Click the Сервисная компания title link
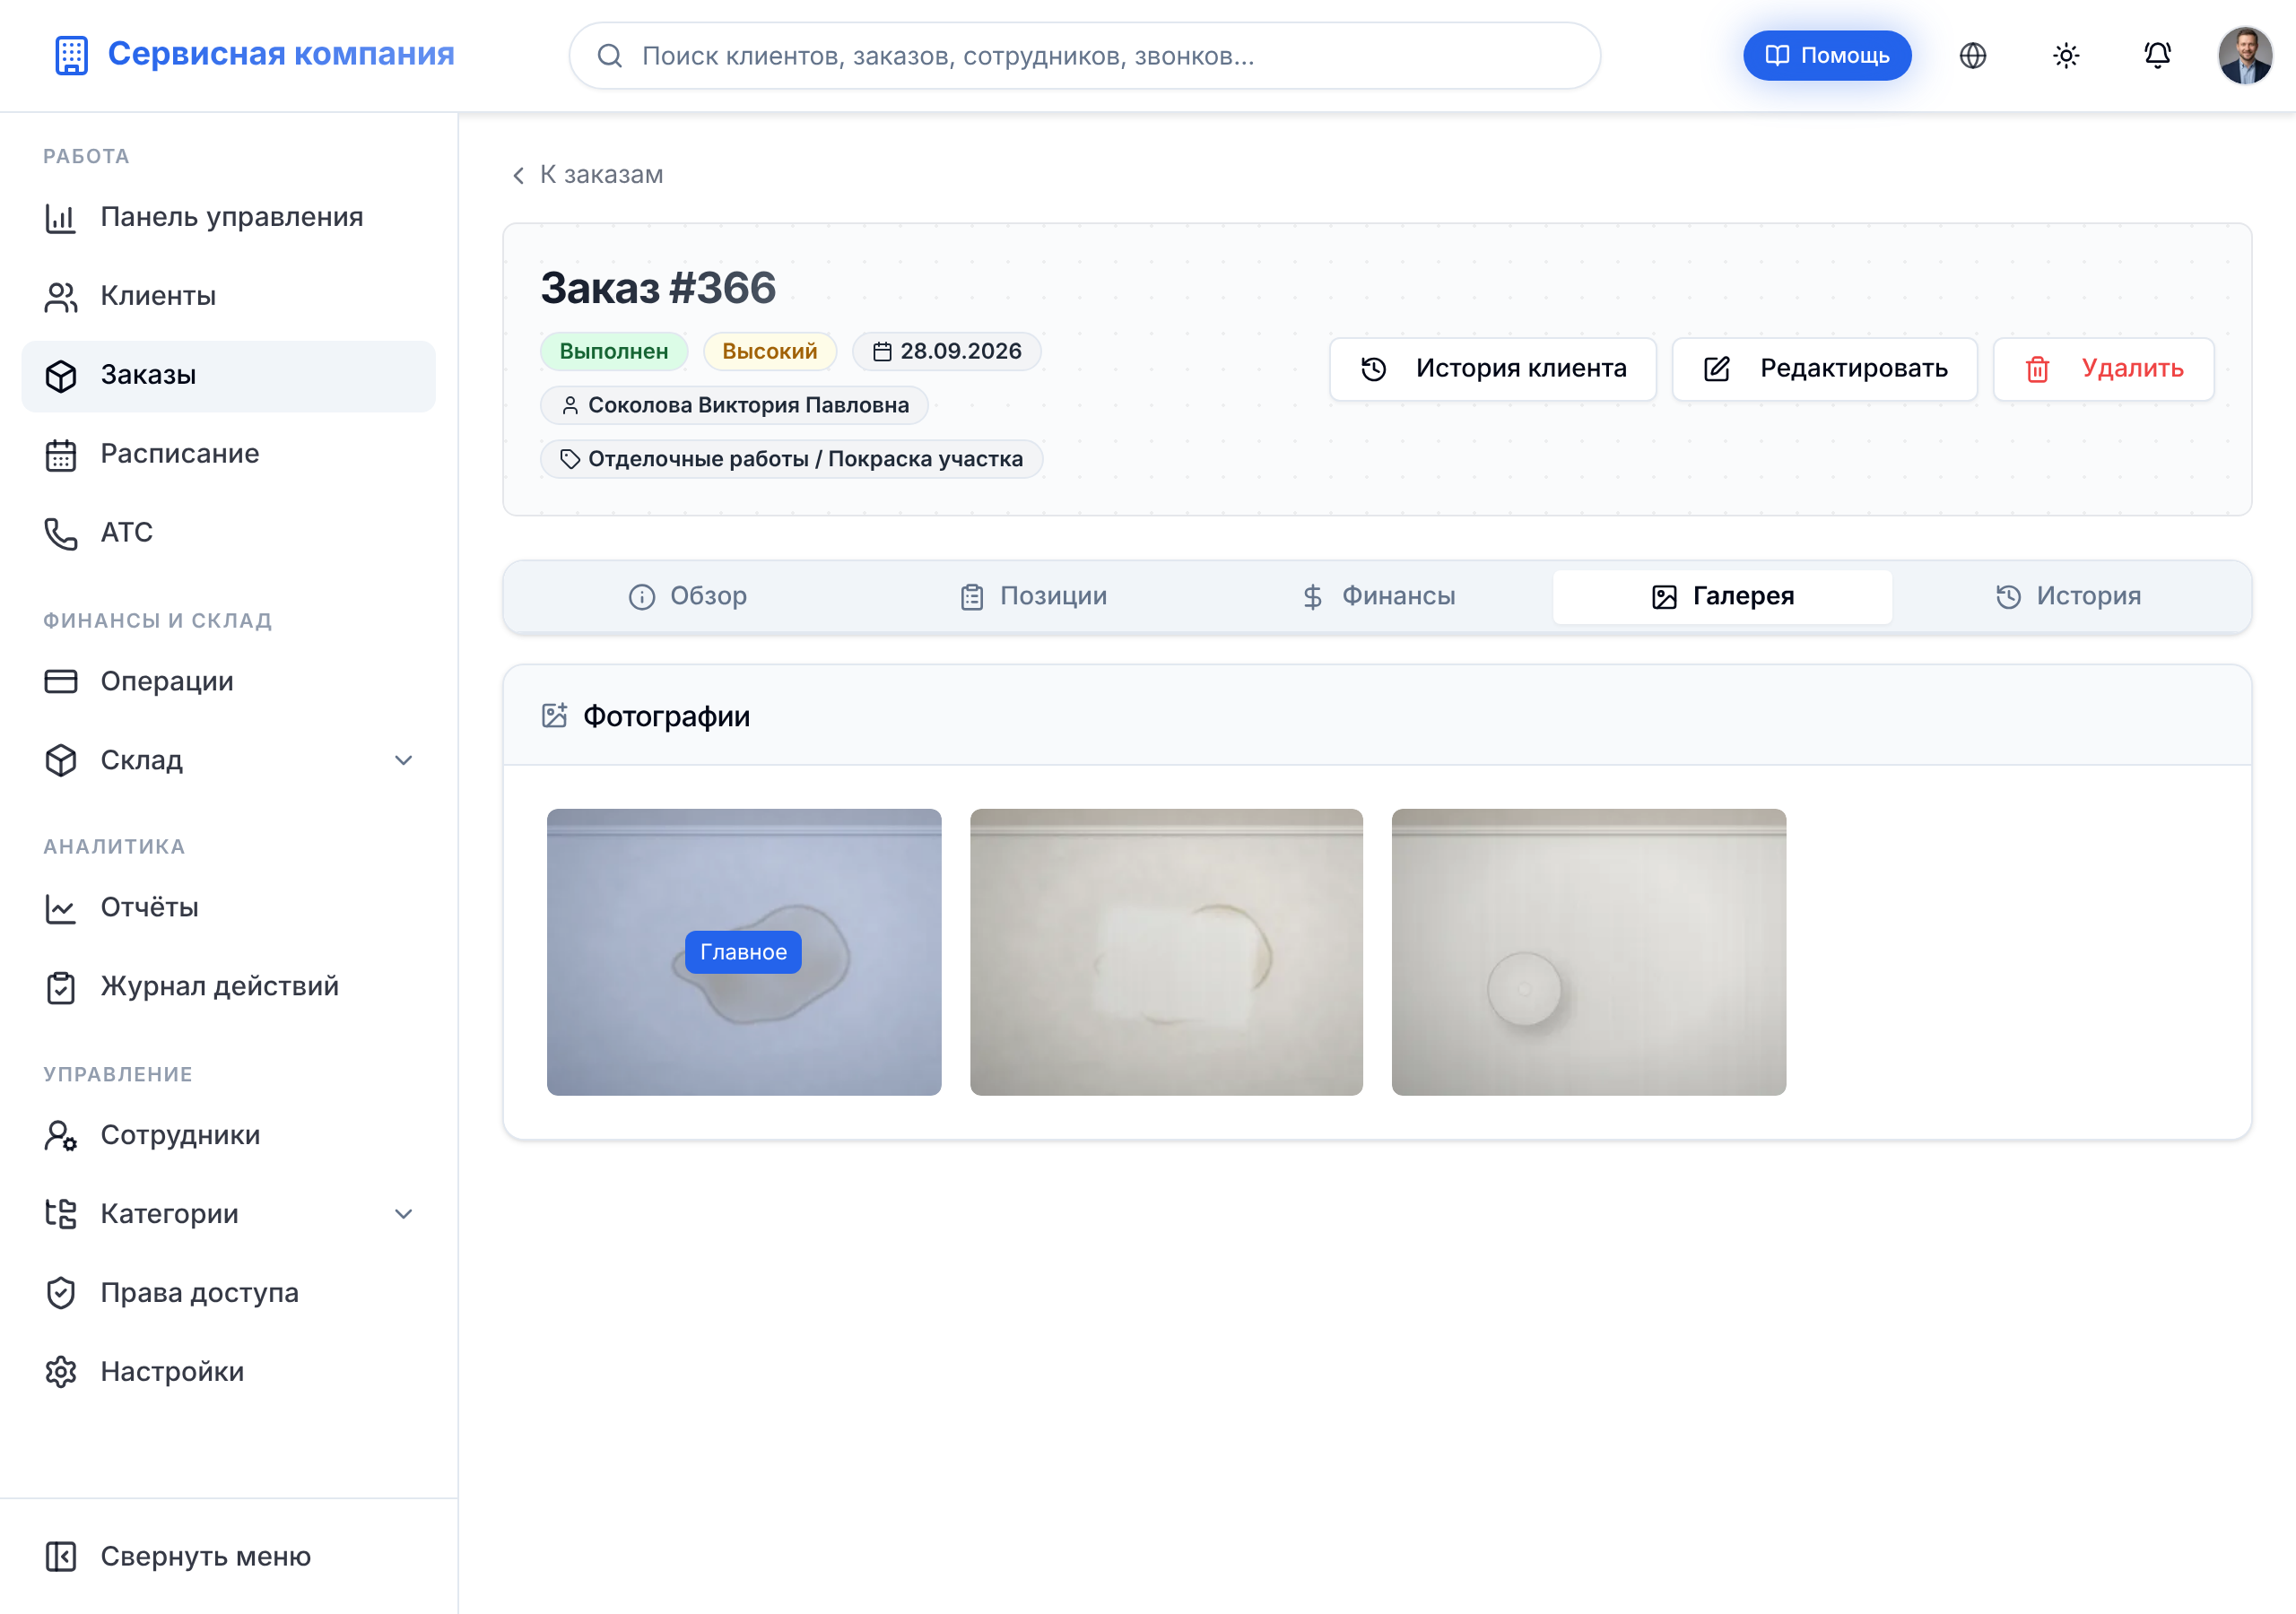 click(281, 54)
